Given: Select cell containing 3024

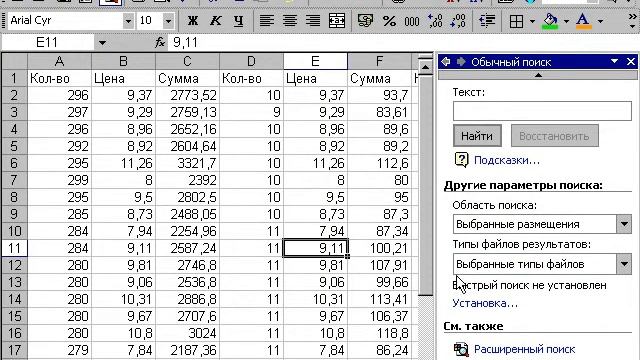Looking at the screenshot, I should [x=187, y=333].
